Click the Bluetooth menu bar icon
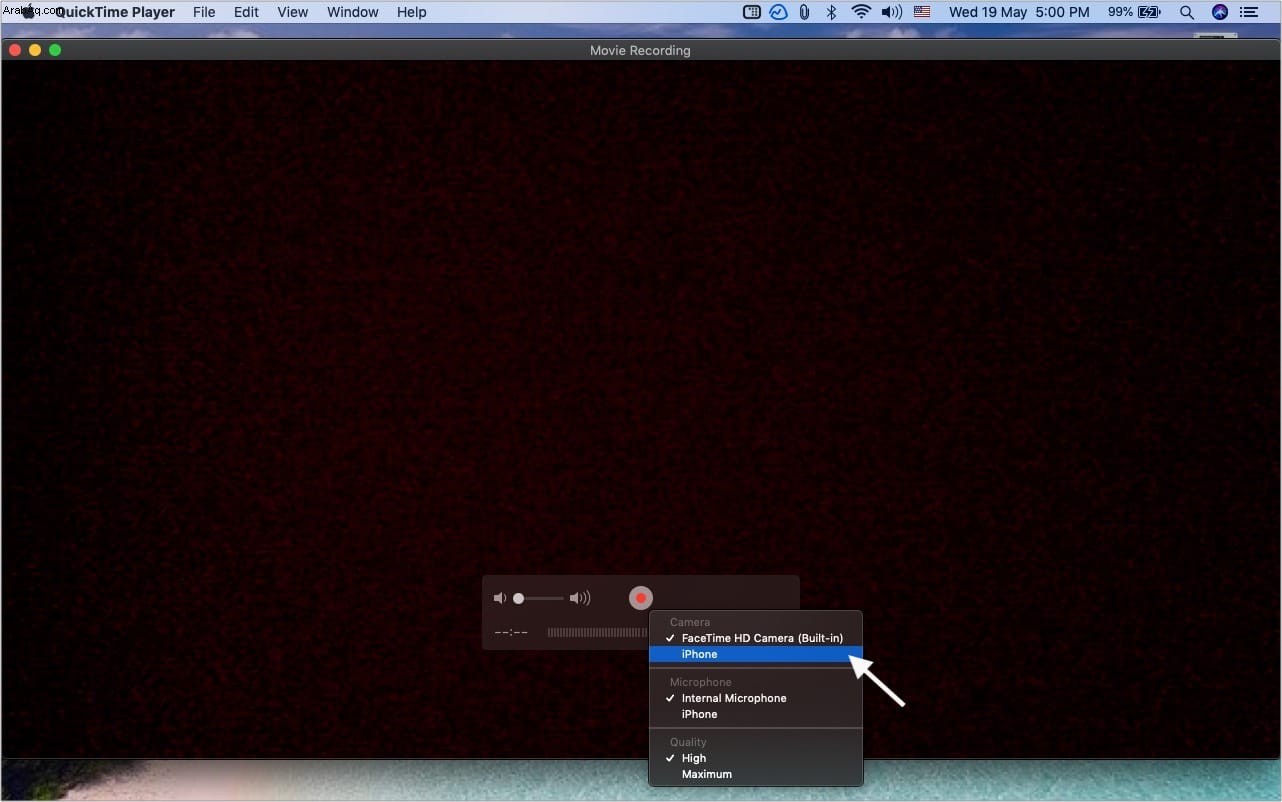 pos(831,12)
